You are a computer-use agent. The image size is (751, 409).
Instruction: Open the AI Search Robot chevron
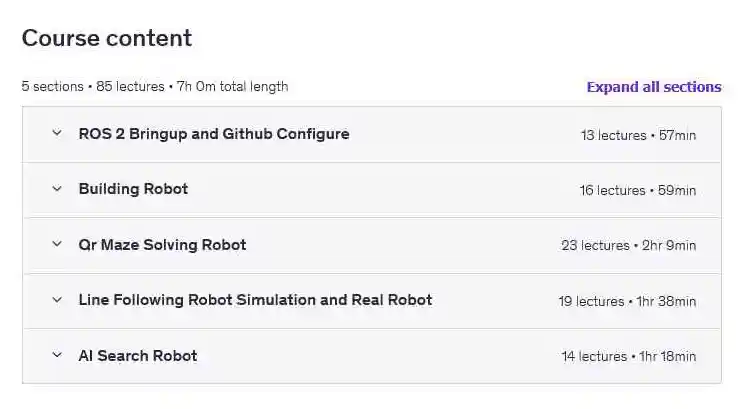point(57,356)
